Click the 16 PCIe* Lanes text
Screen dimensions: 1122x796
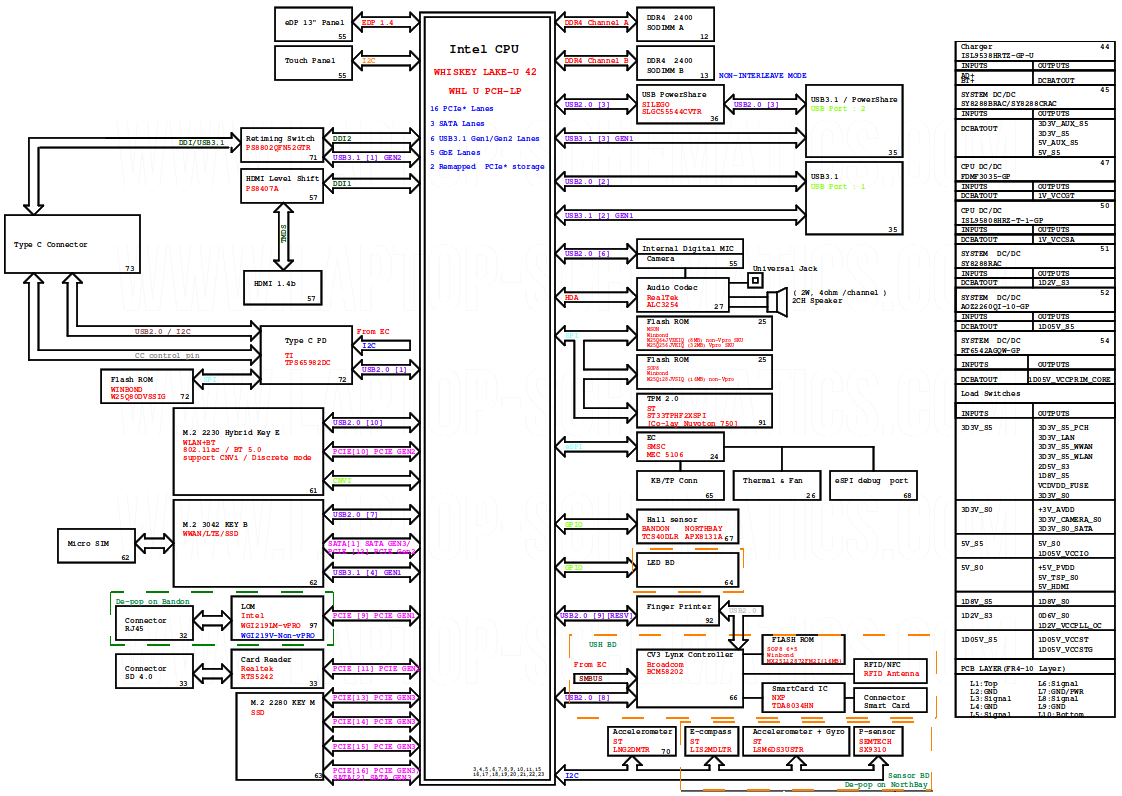tap(462, 109)
